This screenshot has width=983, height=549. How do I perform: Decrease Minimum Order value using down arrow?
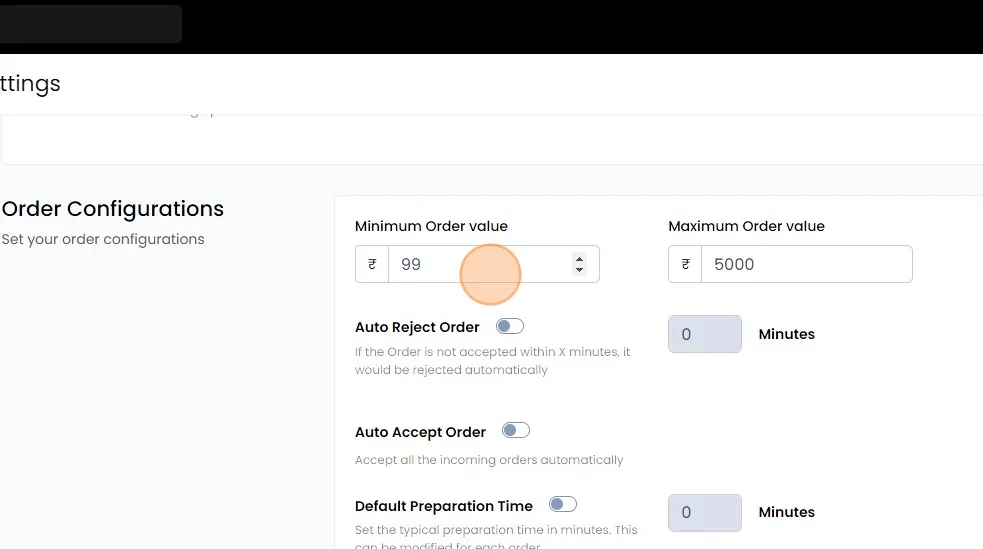(579, 270)
